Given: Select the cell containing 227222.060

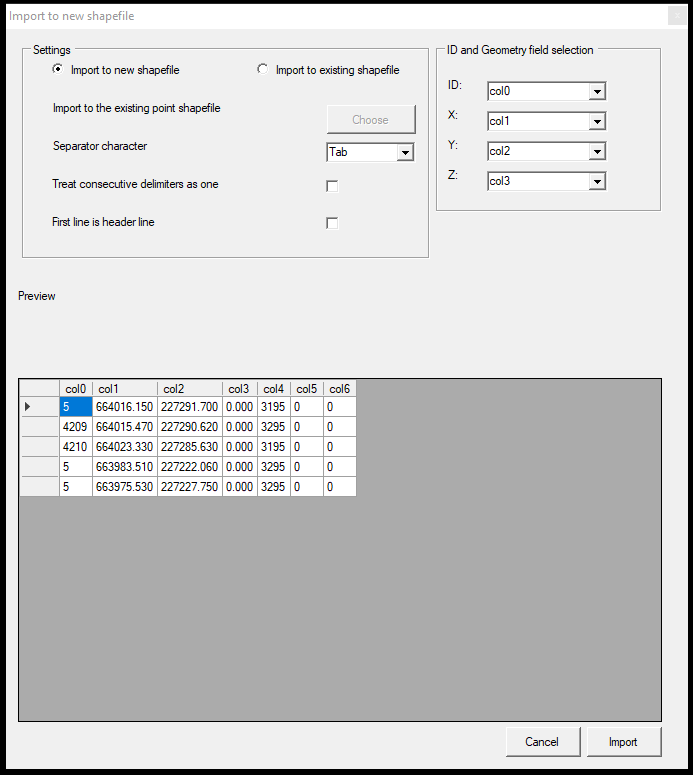Looking at the screenshot, I should click(x=190, y=467).
